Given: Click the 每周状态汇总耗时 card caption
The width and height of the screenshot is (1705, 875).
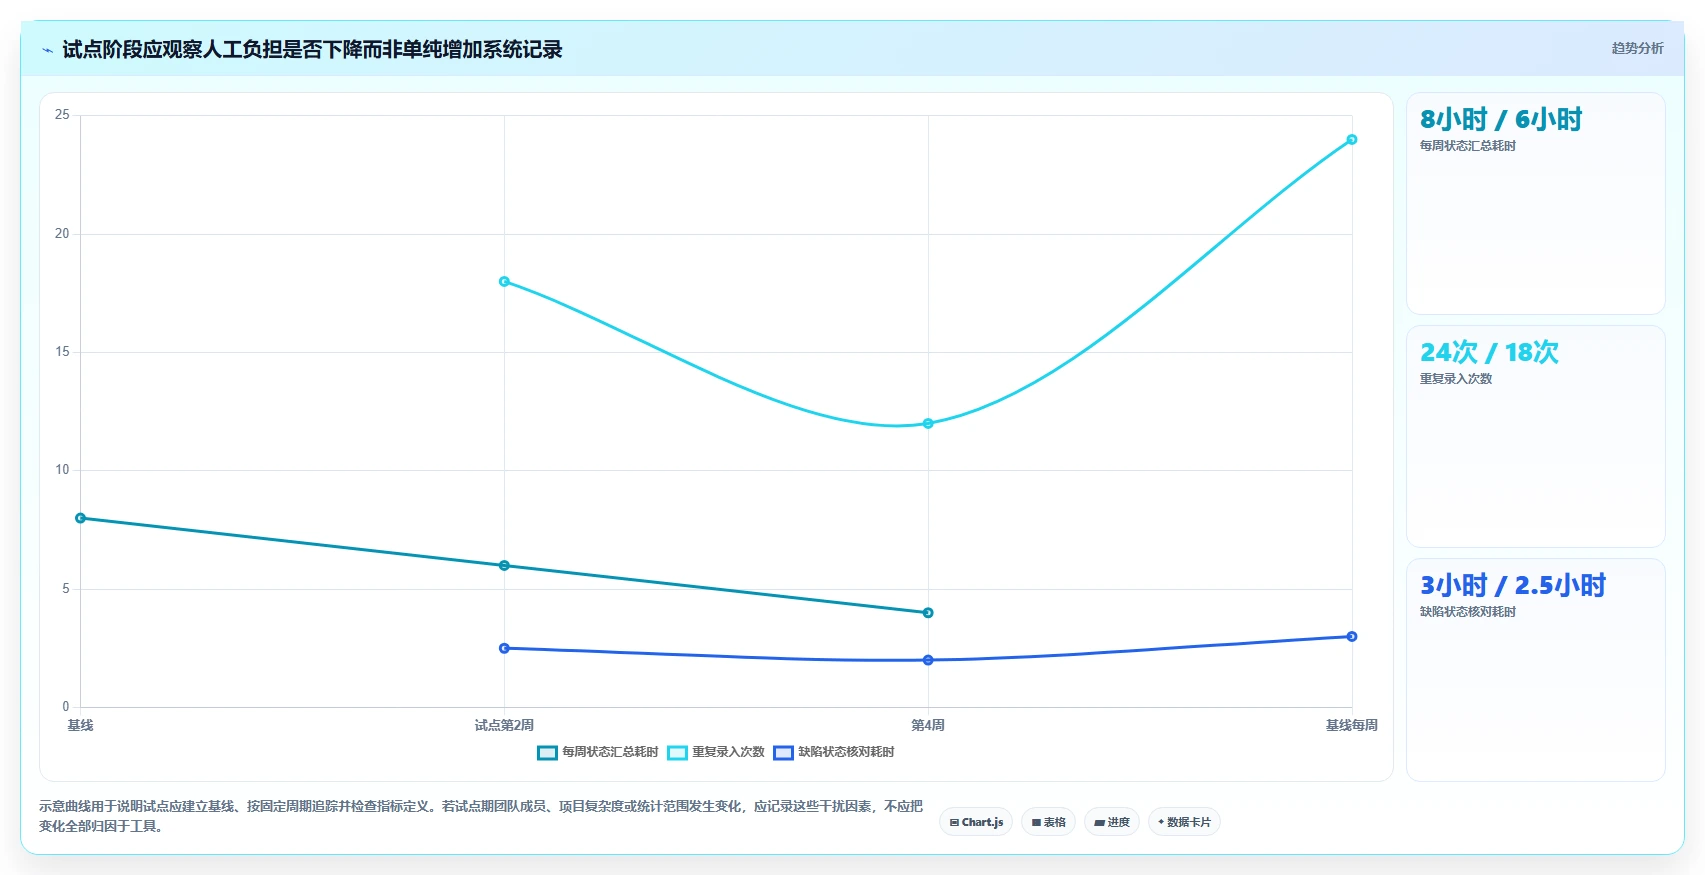Looking at the screenshot, I should (1468, 146).
